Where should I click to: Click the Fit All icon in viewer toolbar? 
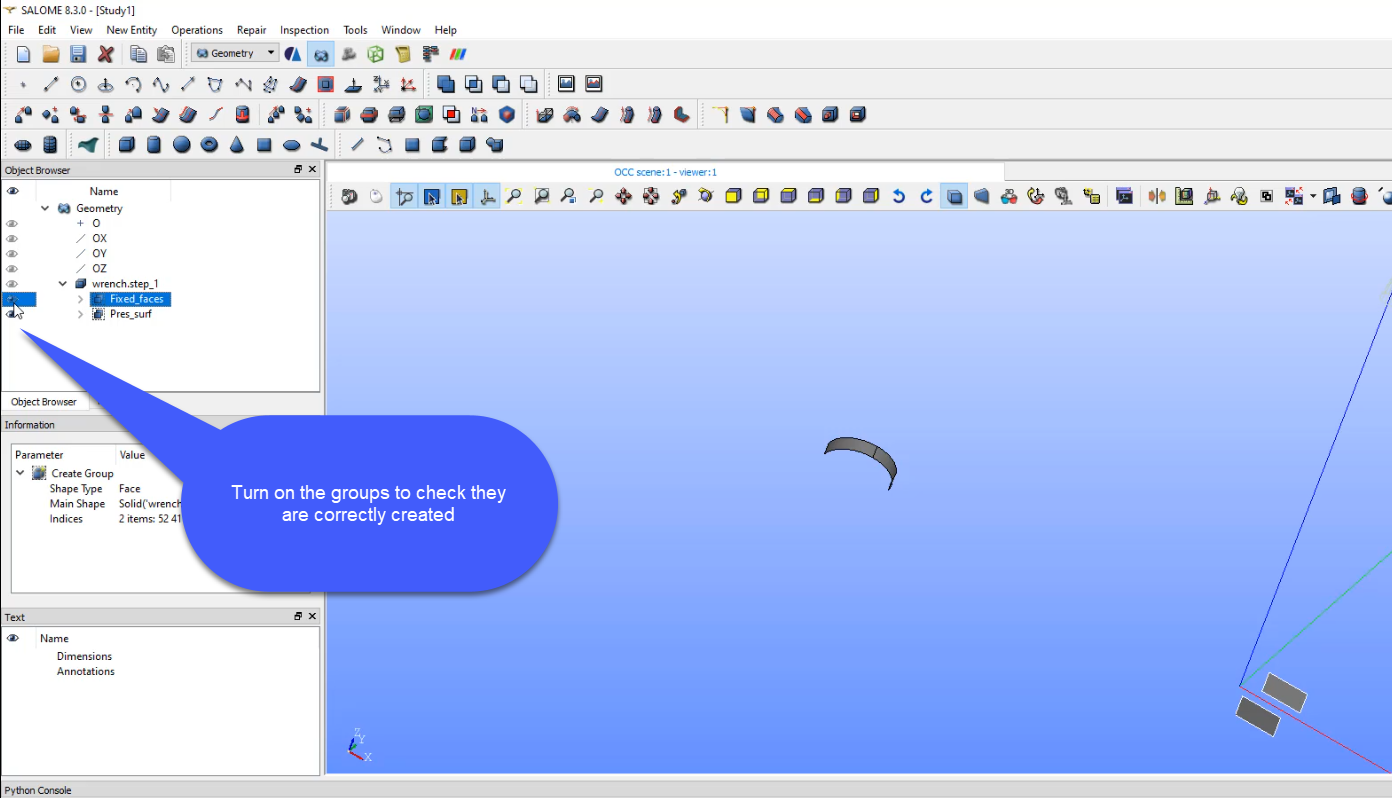pos(514,195)
